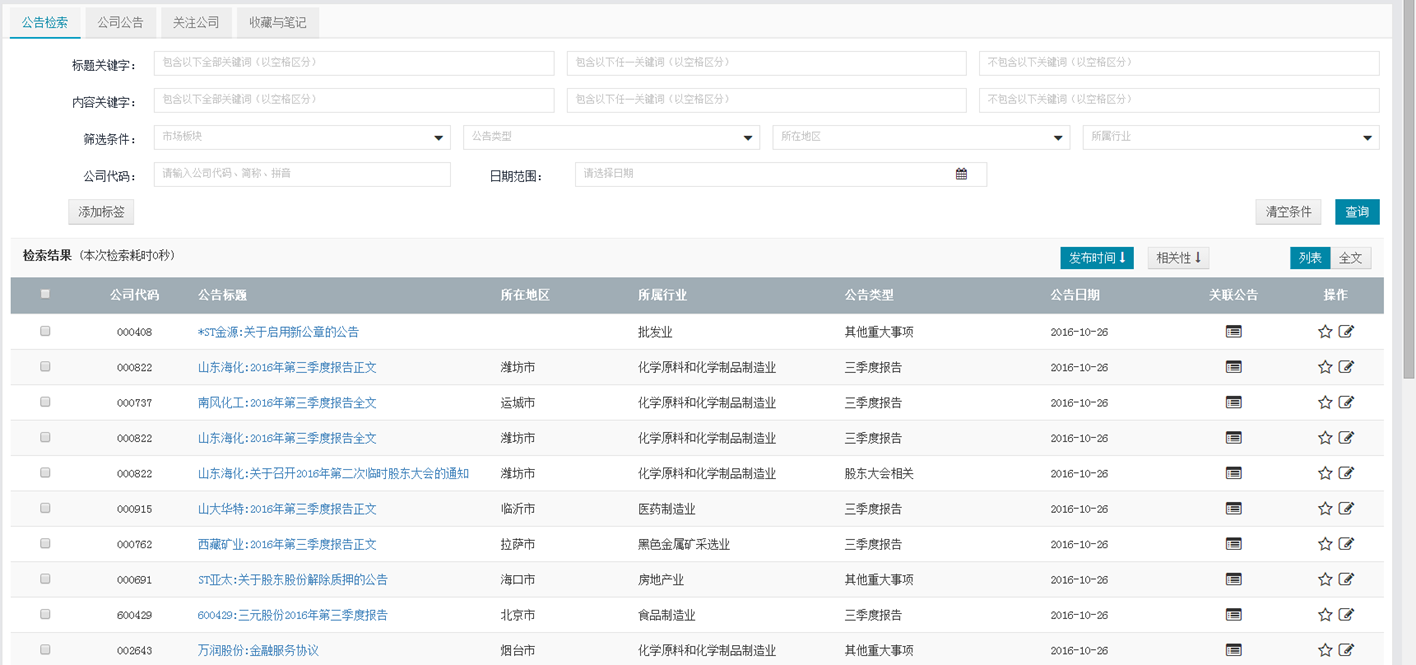
Task: Expand the 所在地区 dropdown
Action: [921, 137]
